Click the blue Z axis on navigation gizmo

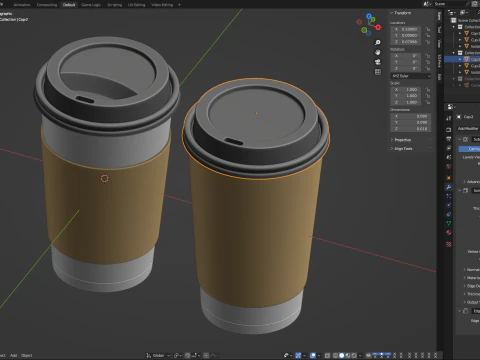(x=368, y=16)
